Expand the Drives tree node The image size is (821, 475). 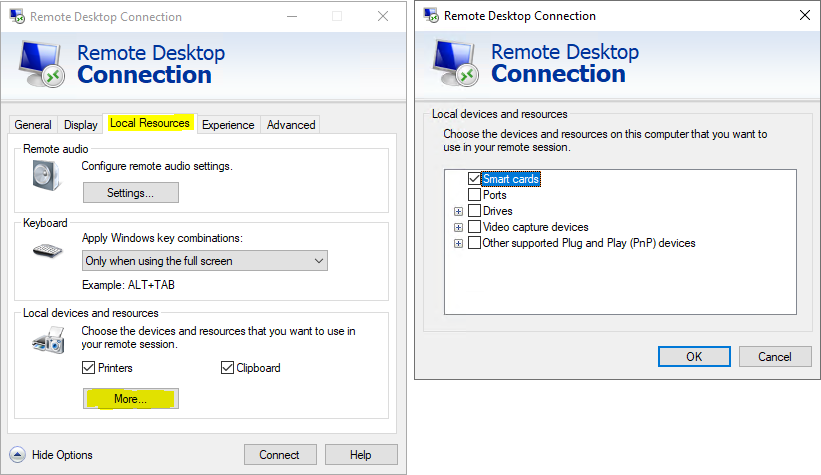pyautogui.click(x=459, y=212)
